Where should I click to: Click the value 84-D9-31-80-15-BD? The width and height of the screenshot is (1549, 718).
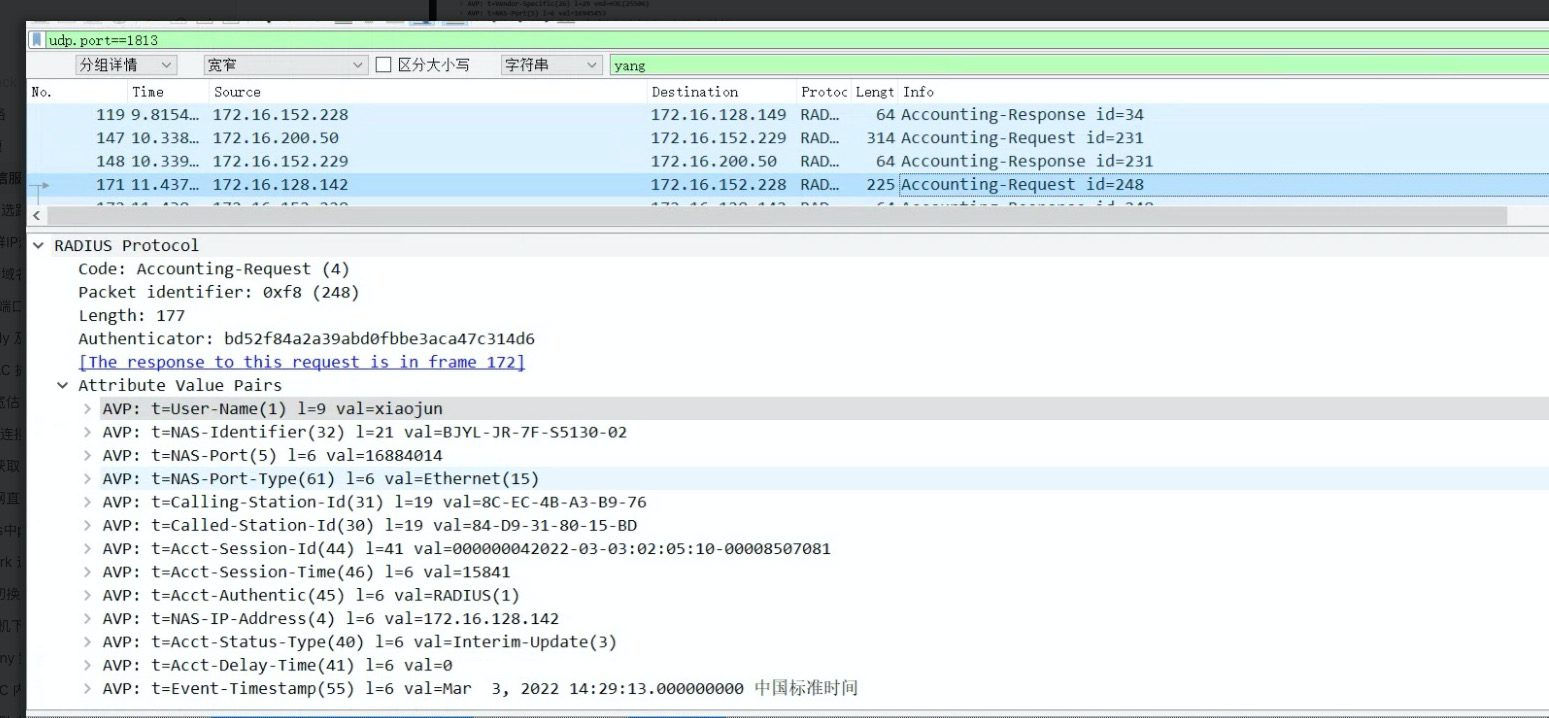(553, 525)
